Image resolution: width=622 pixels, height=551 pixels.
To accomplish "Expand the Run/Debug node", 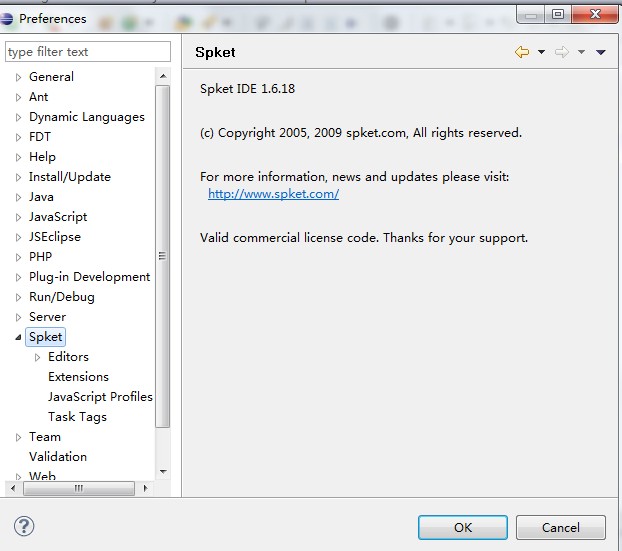I will (18, 297).
